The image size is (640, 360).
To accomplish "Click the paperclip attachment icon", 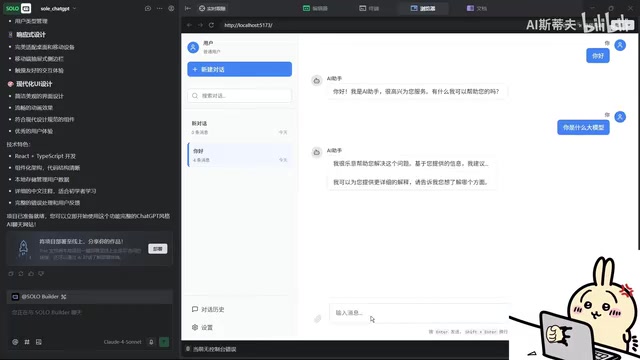I will [x=318, y=318].
